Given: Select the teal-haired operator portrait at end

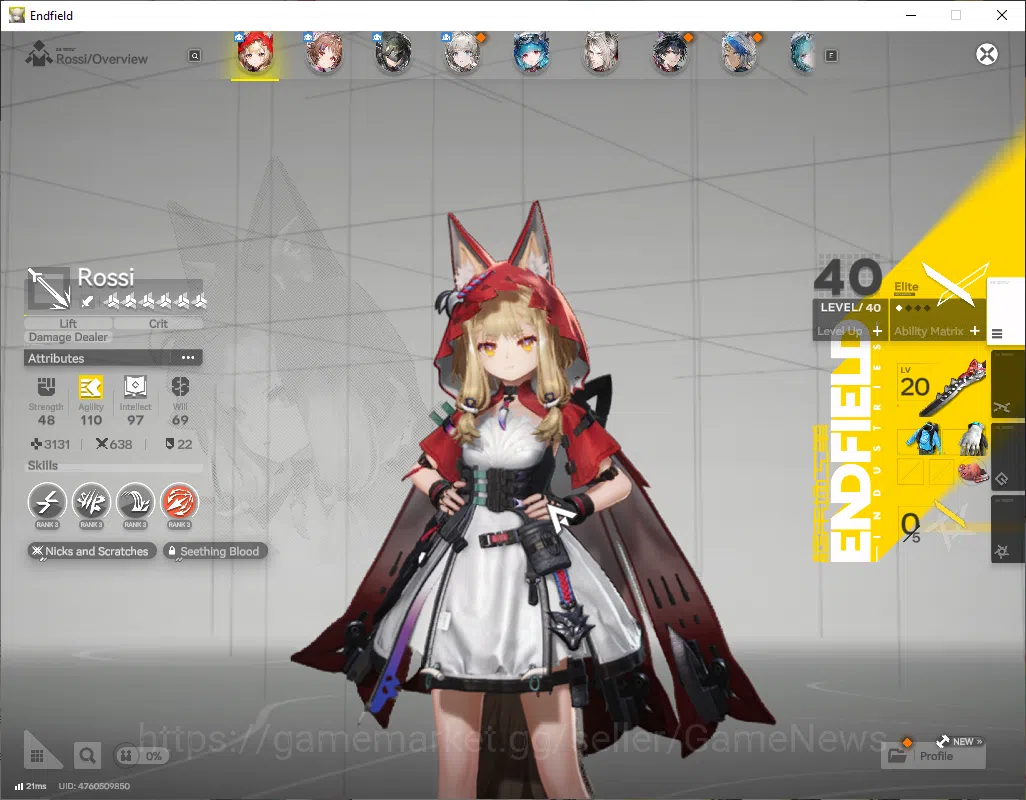Looking at the screenshot, I should pos(803,53).
